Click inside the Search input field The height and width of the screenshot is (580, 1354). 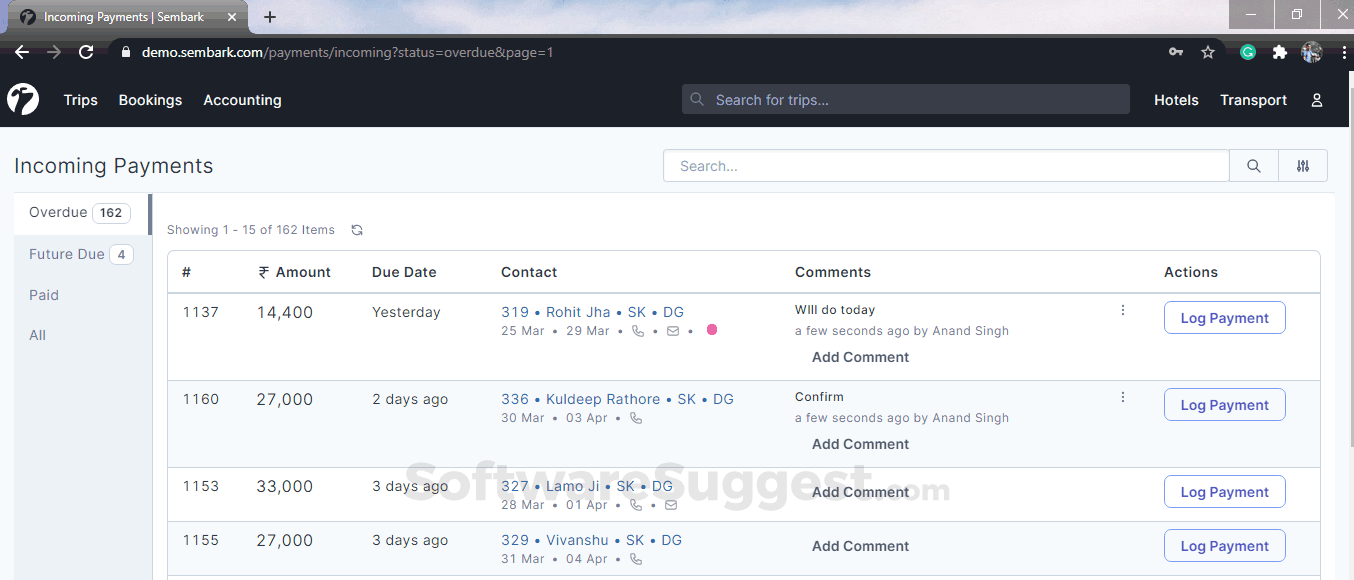point(945,165)
